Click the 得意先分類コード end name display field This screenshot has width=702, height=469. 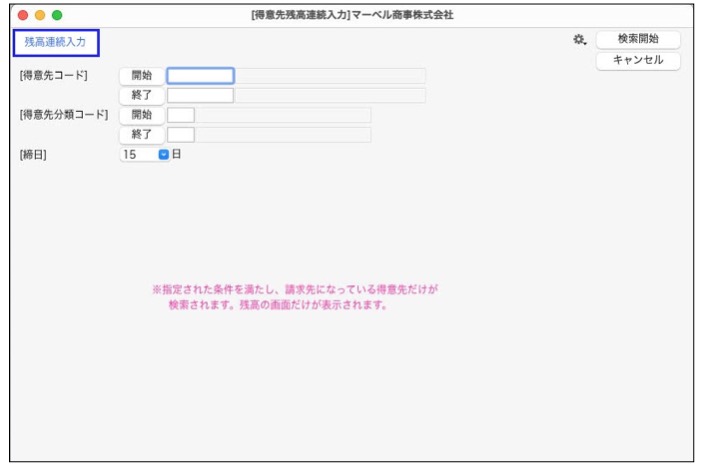pos(283,135)
